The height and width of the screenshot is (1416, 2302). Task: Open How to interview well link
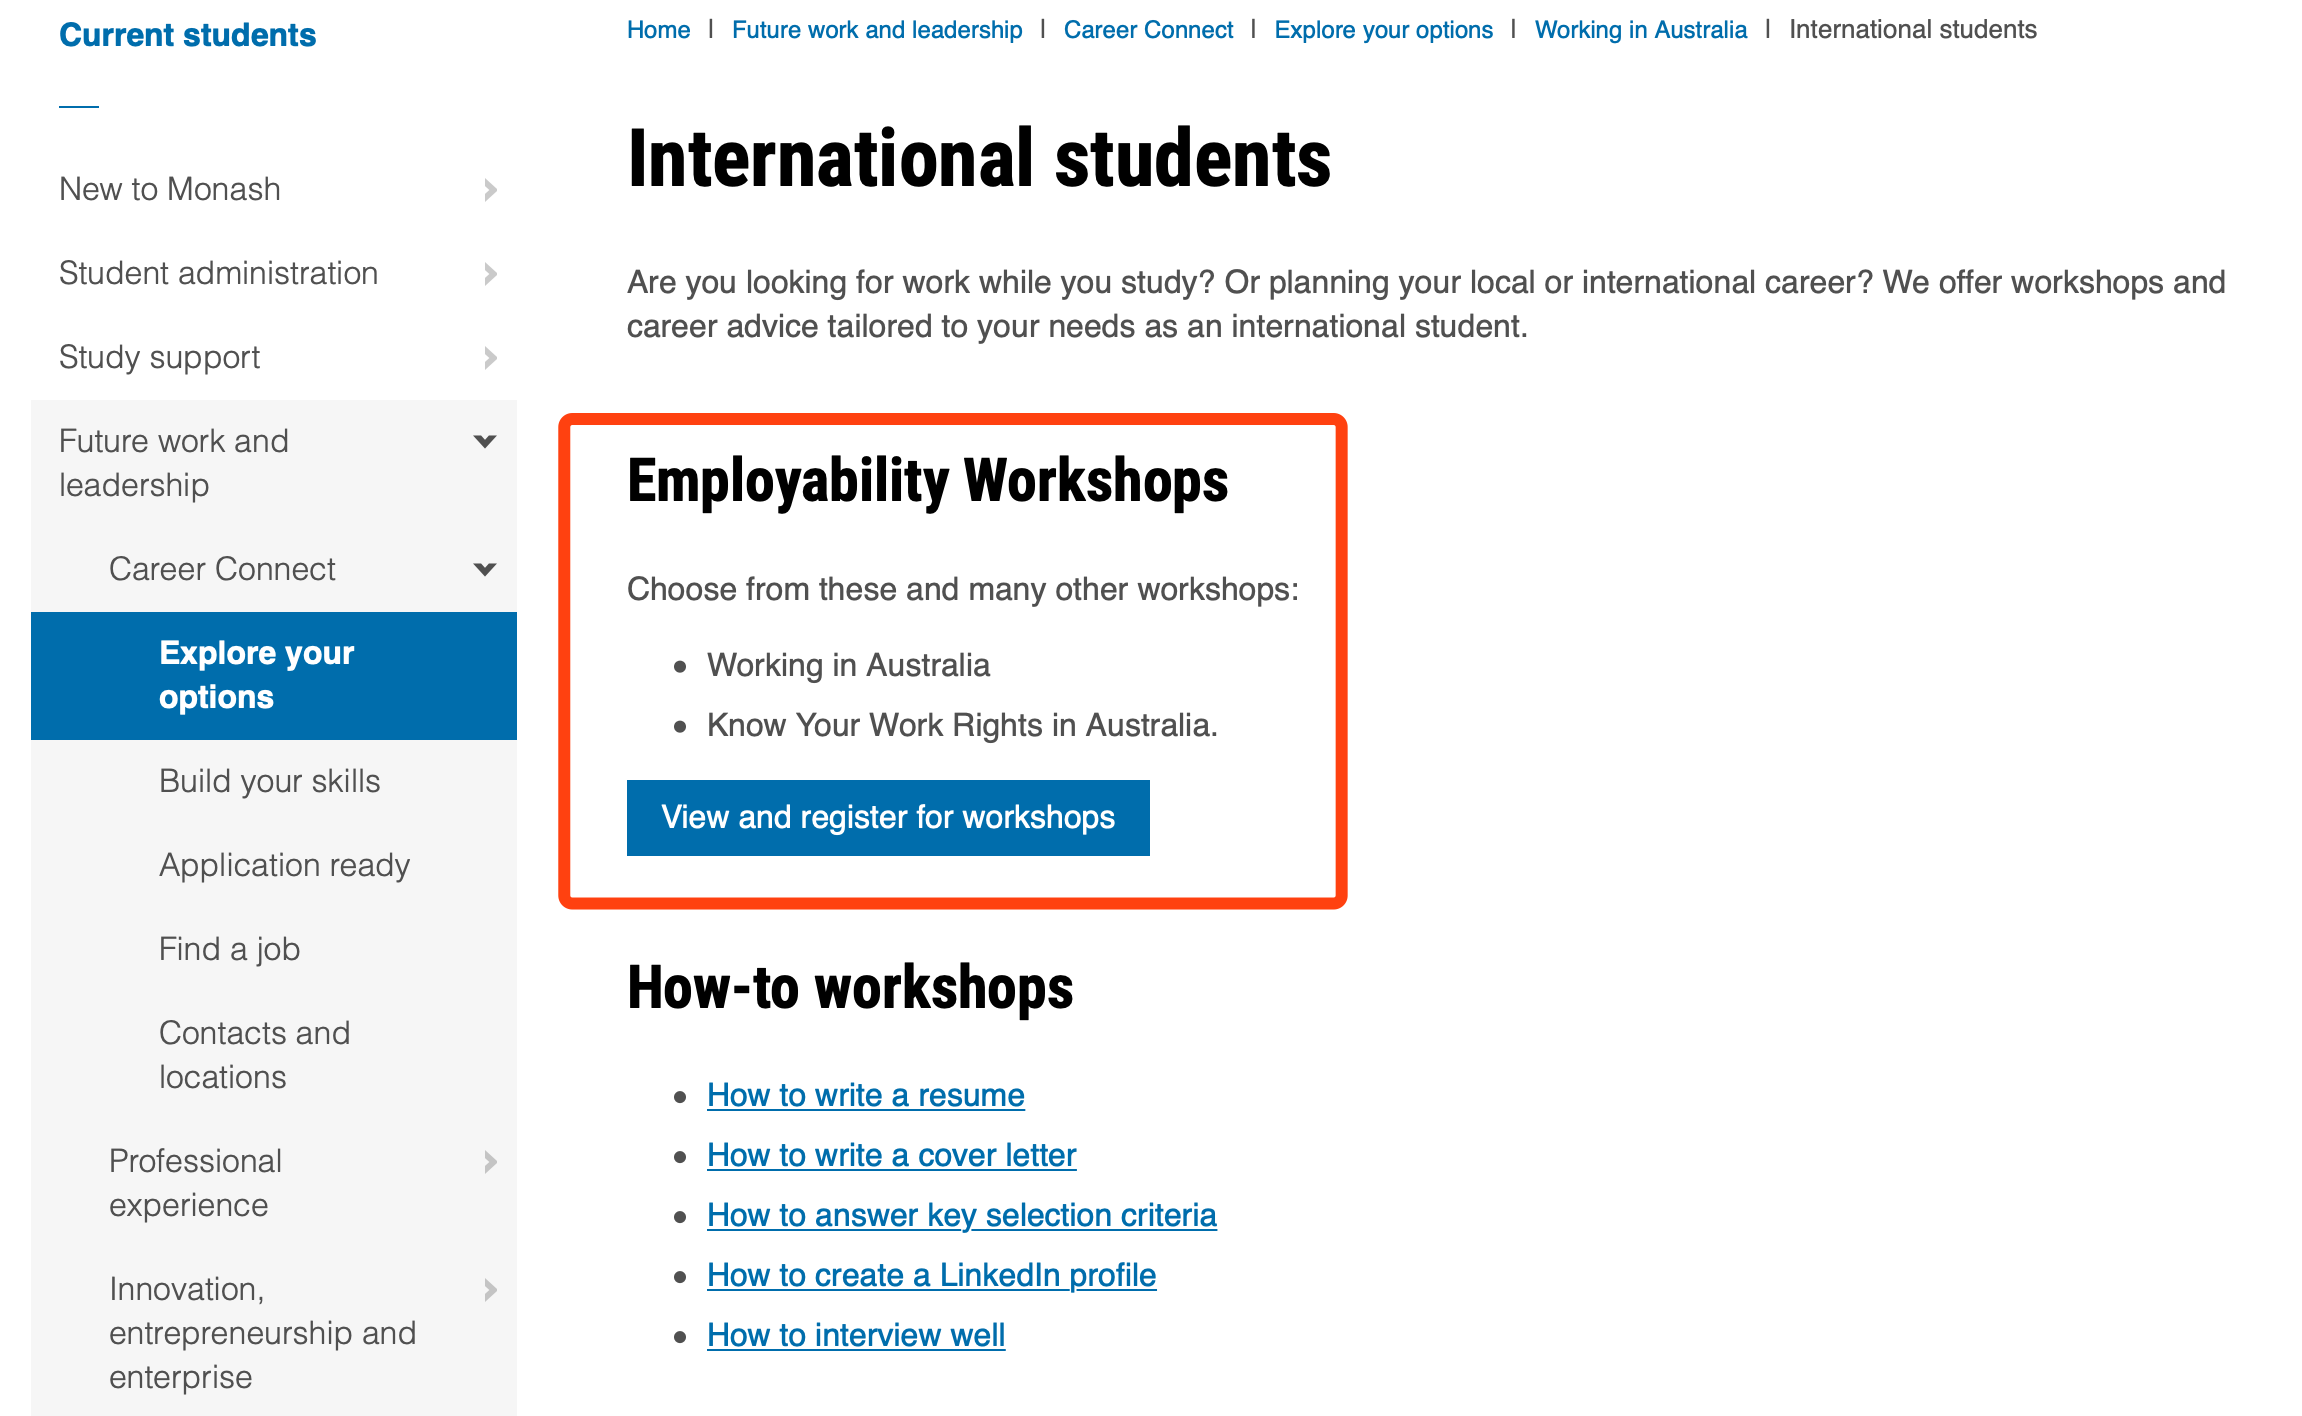click(x=855, y=1335)
